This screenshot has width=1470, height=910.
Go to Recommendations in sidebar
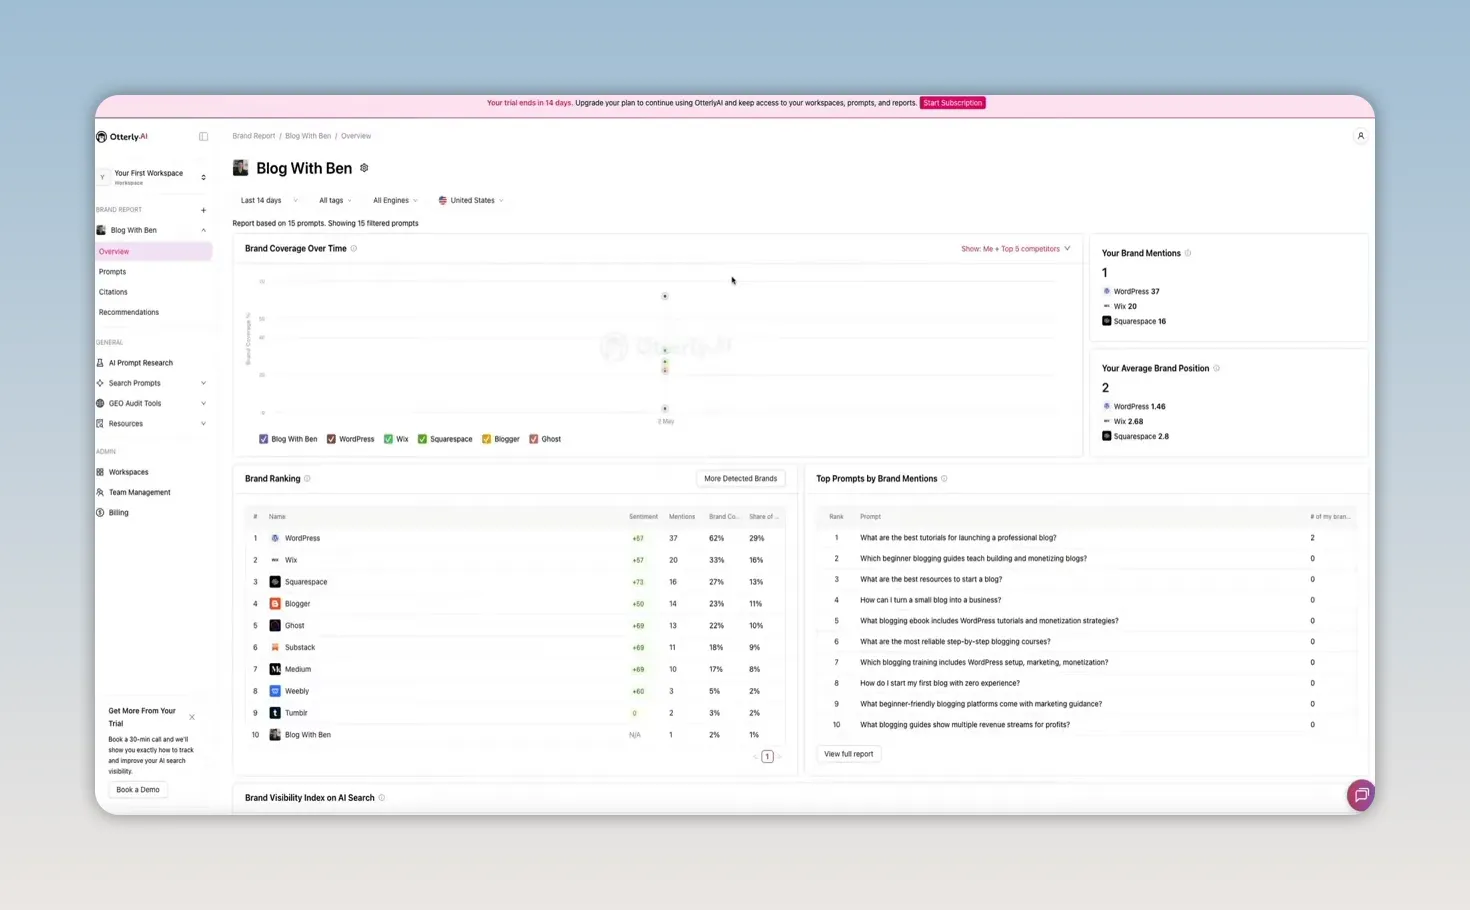(x=129, y=312)
